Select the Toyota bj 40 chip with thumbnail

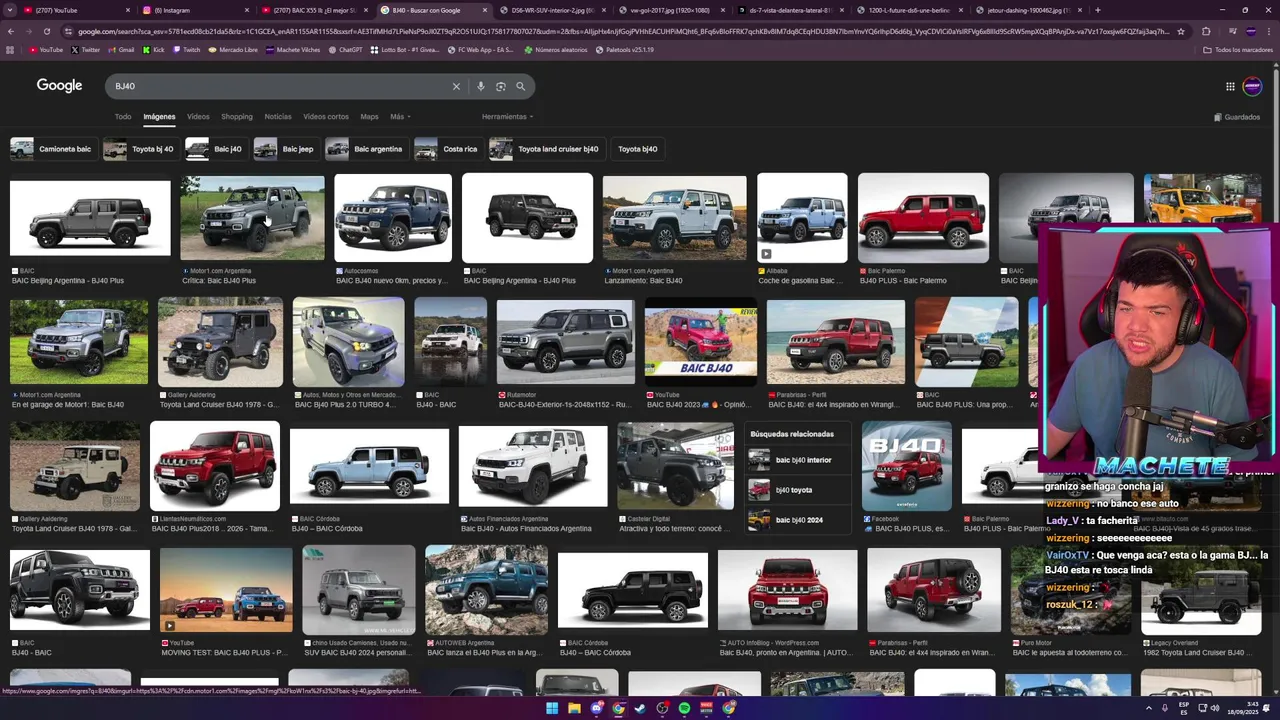tap(140, 149)
